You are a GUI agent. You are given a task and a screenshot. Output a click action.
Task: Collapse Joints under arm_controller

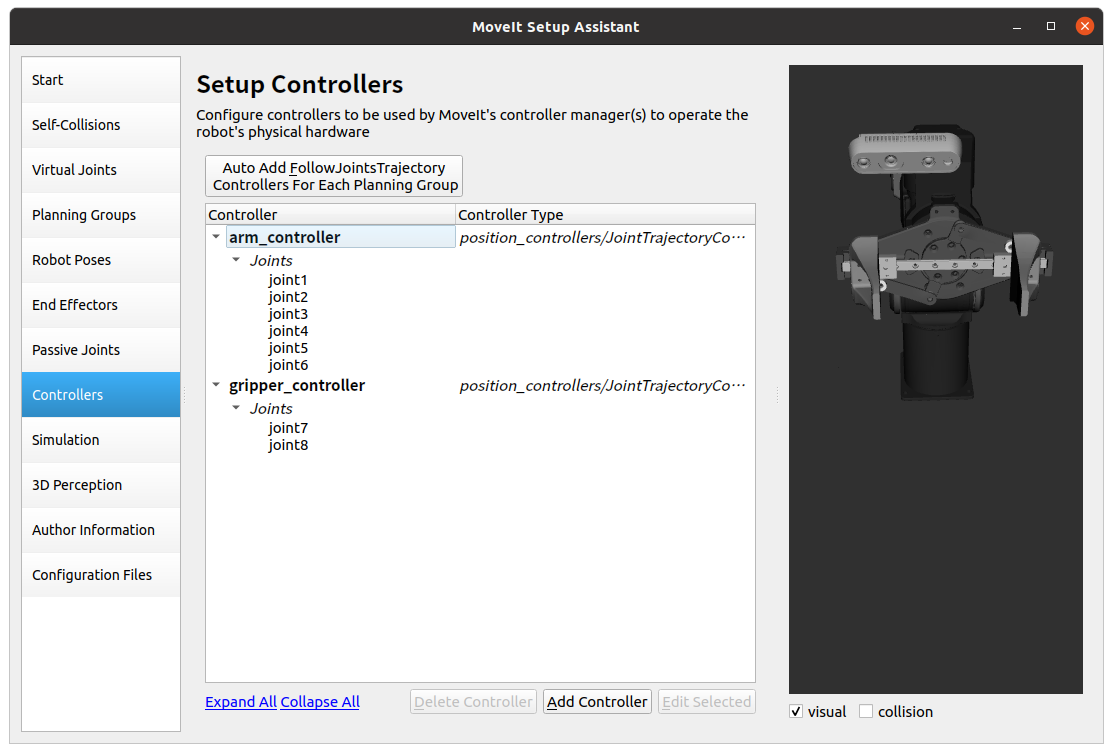tap(236, 260)
